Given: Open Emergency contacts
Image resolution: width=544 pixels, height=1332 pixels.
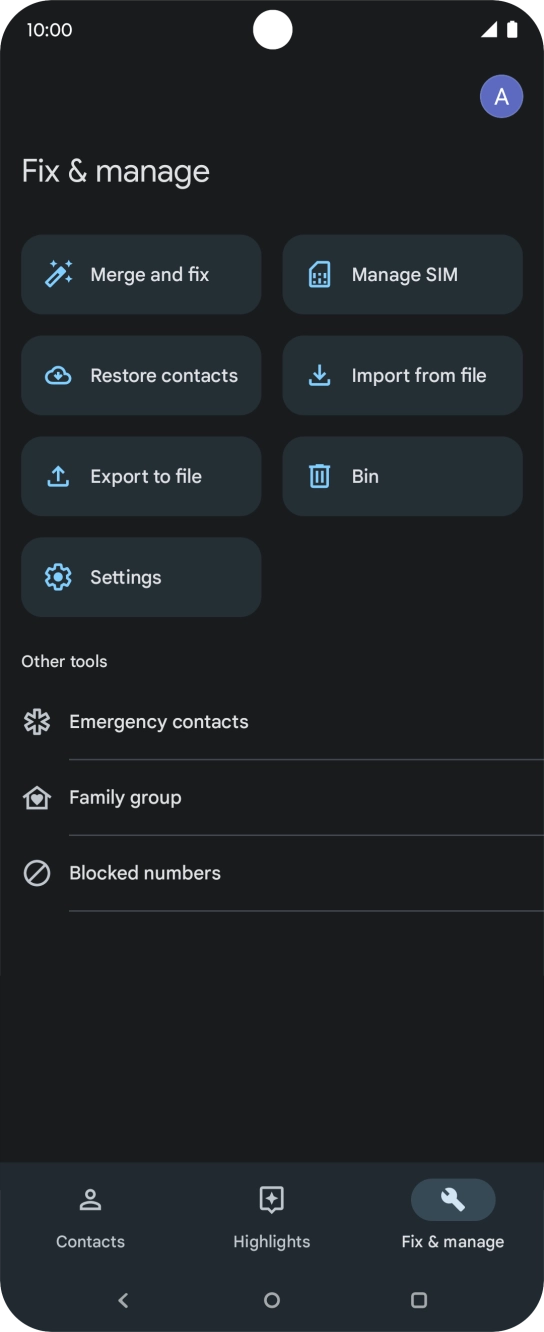Looking at the screenshot, I should 272,722.
